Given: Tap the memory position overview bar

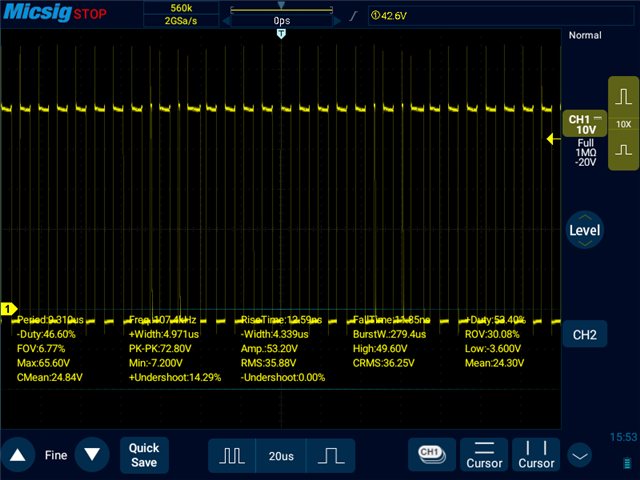Looking at the screenshot, I should [281, 9].
